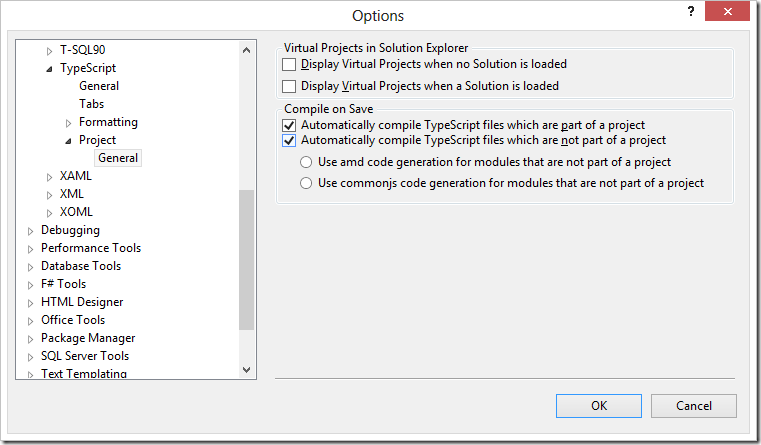Click the Help question mark icon
Screen dimensions: 761x445
[x=690, y=11]
